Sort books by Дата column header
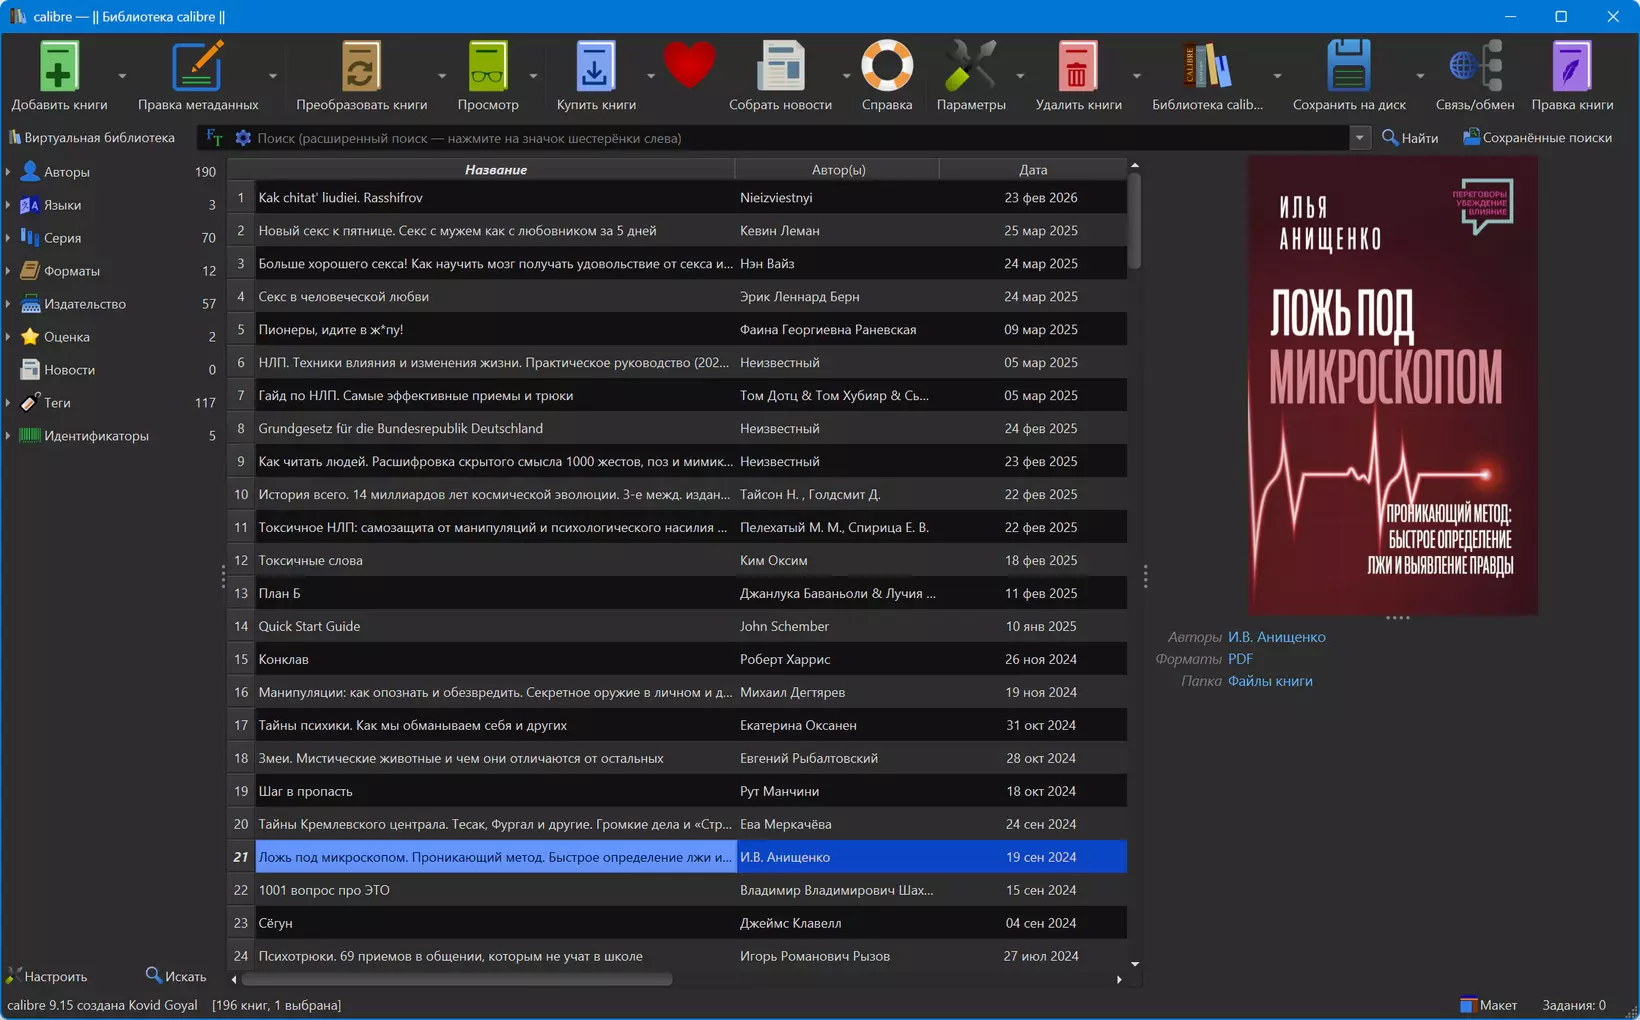The width and height of the screenshot is (1640, 1020). (1033, 170)
